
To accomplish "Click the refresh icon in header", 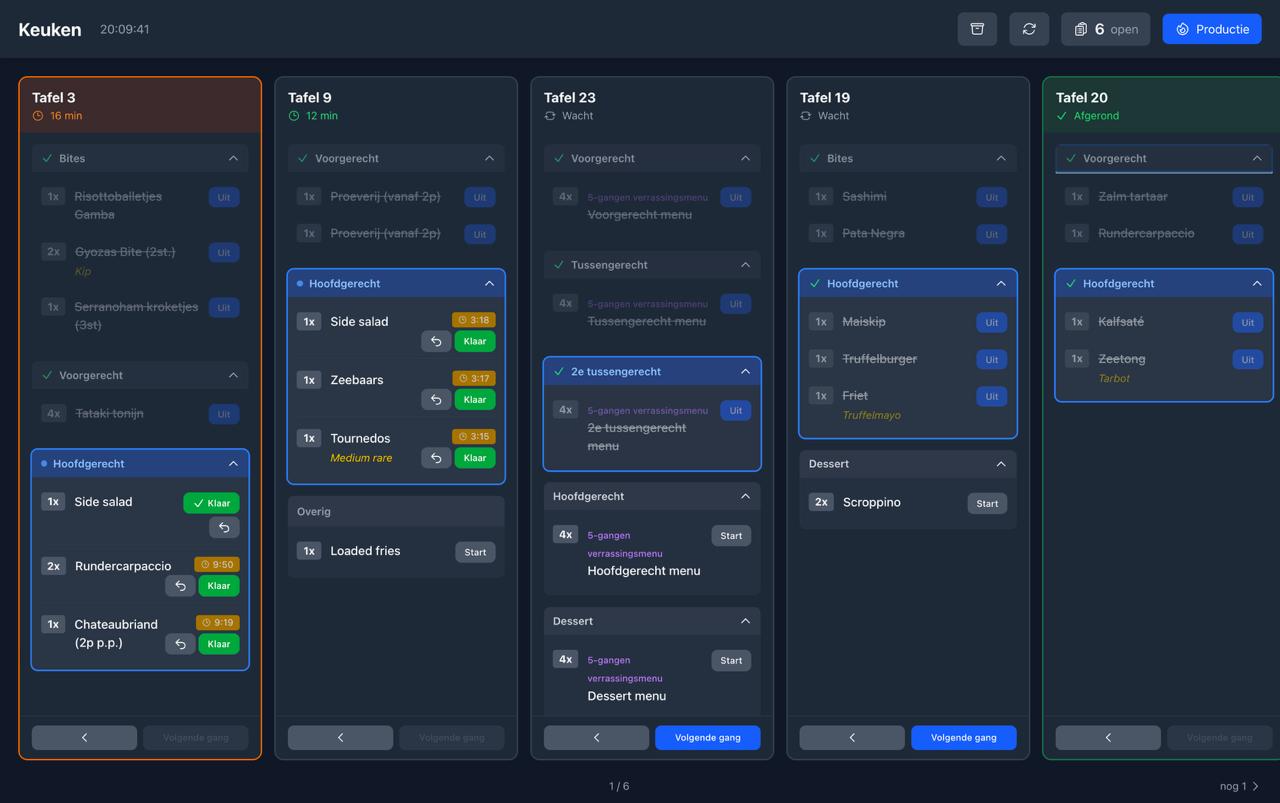I will point(1029,29).
